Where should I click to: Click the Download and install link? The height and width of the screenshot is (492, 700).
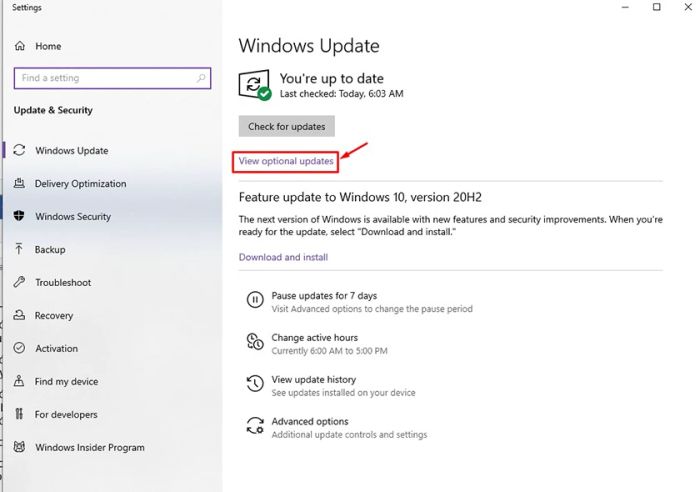tap(283, 257)
